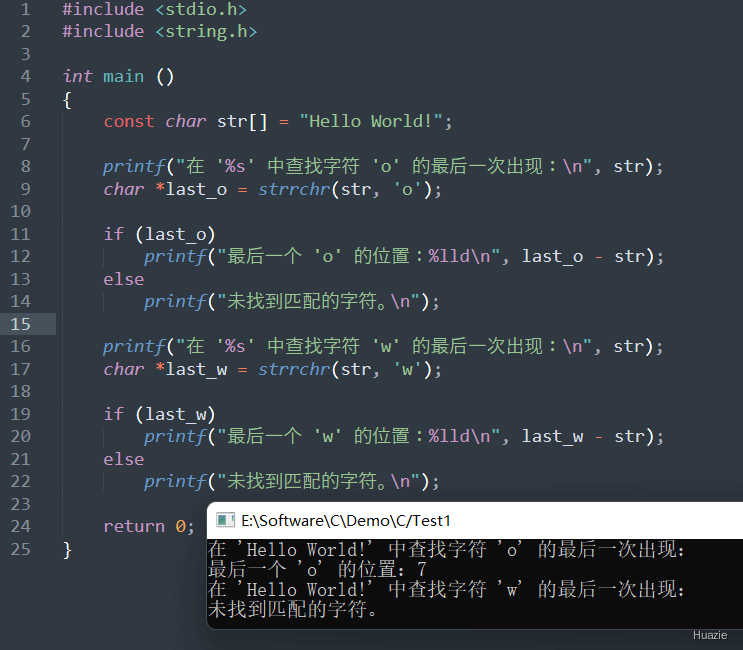Place cursor on #include <string.h>
743x650 pixels.
click(x=160, y=31)
